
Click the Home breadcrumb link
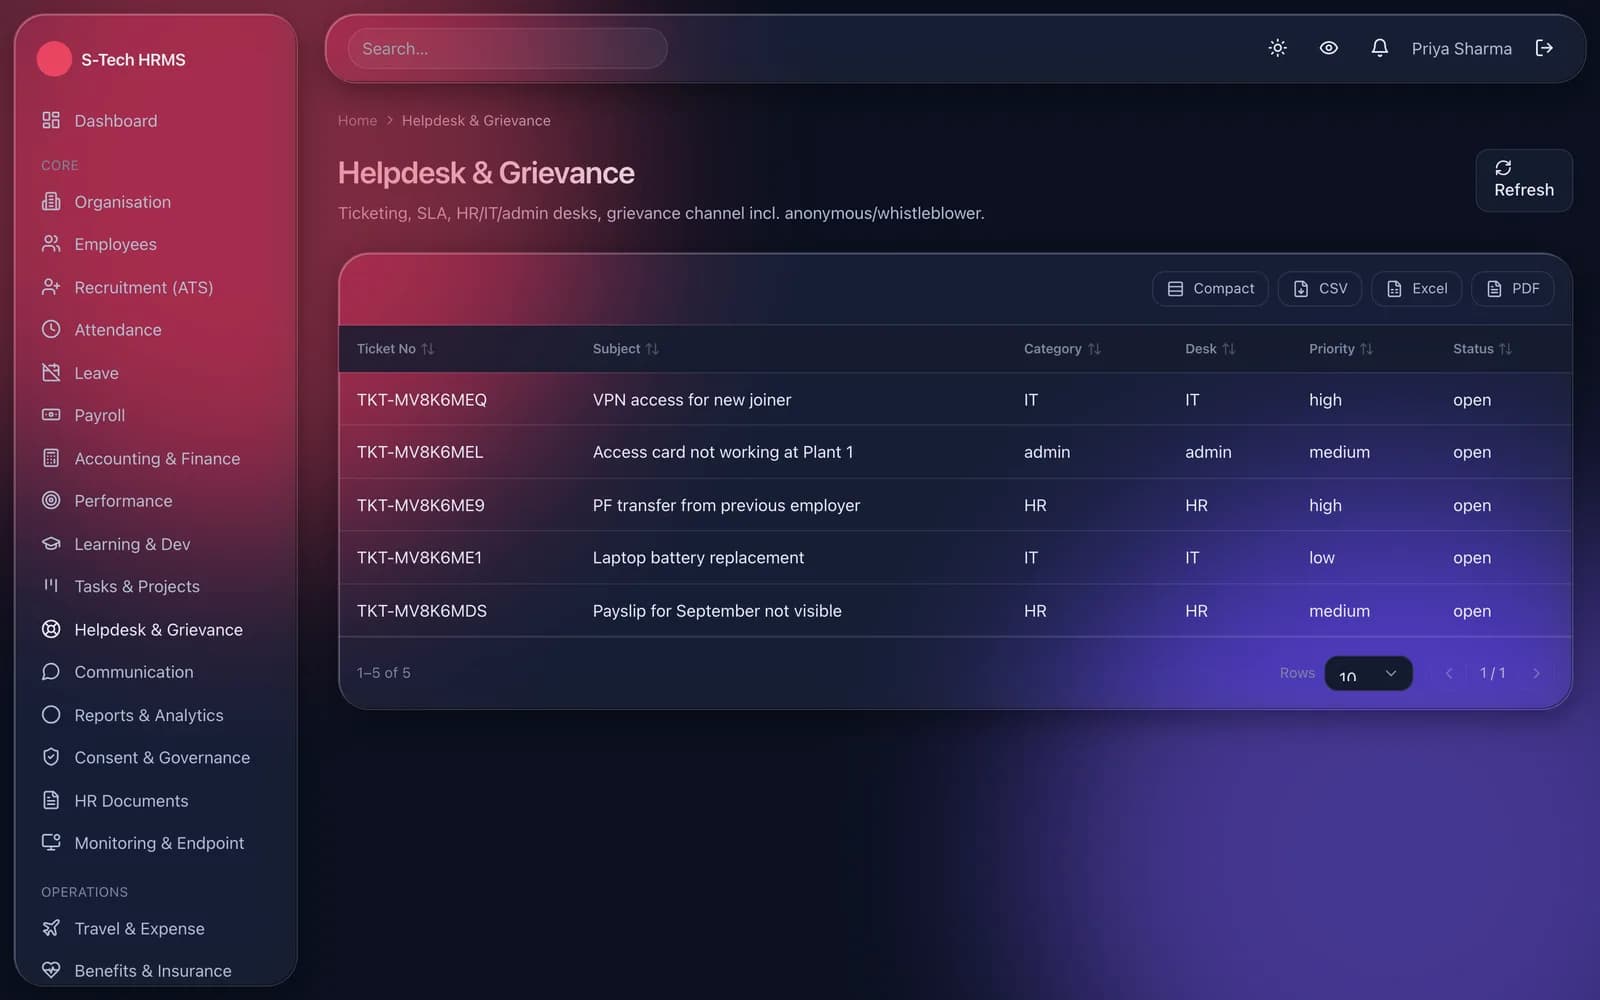pos(357,120)
